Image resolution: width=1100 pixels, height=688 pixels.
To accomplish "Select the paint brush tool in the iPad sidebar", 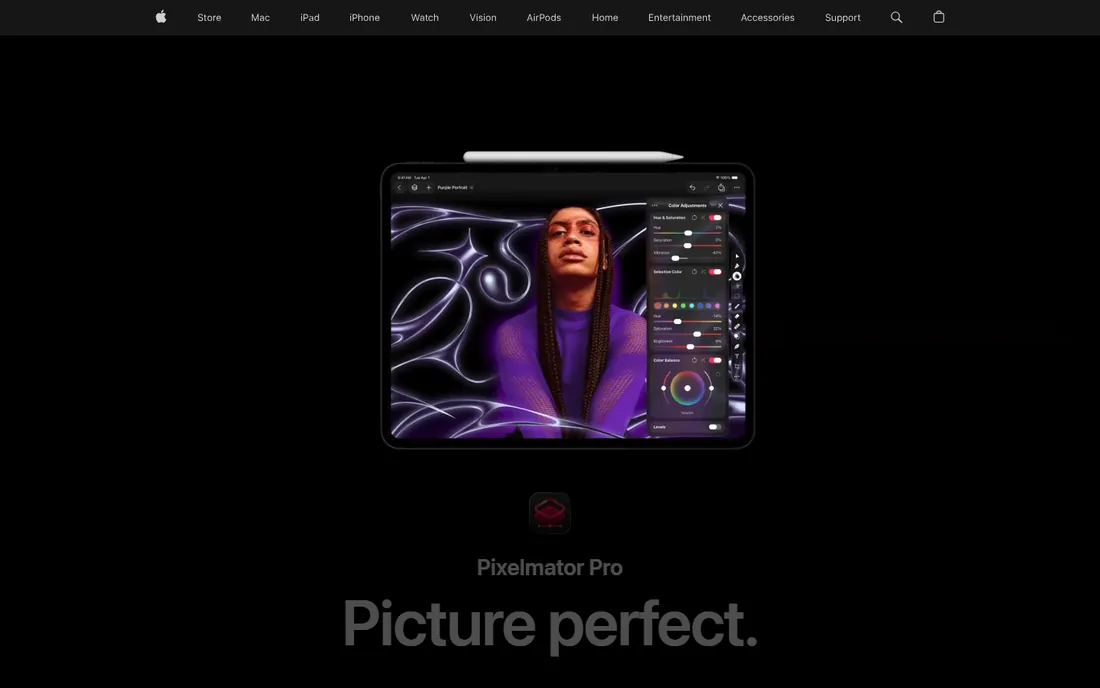I will [x=737, y=306].
